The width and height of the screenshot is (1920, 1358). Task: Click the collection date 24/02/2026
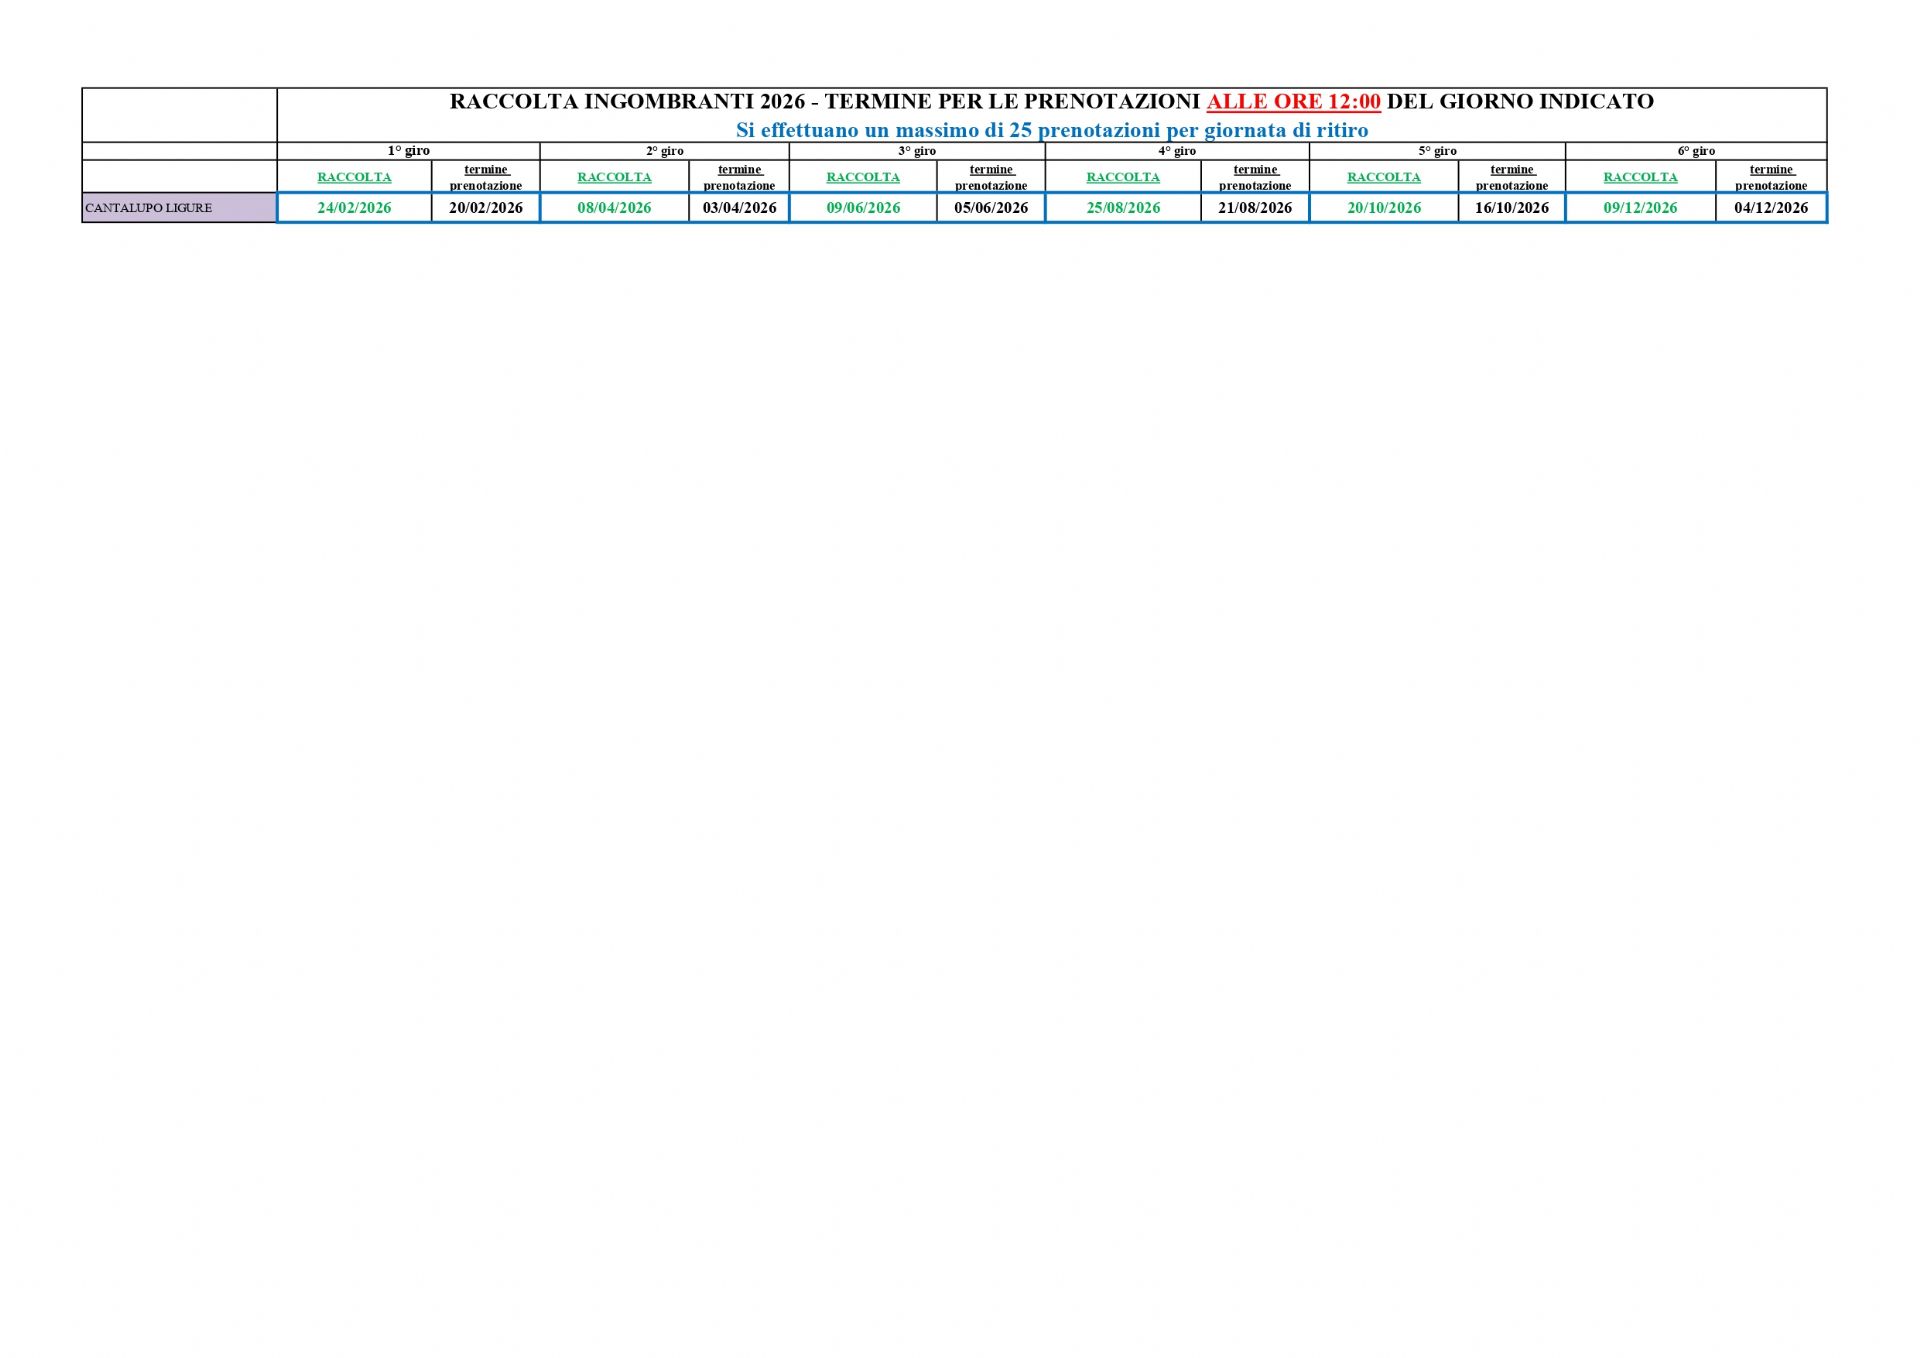coord(354,208)
